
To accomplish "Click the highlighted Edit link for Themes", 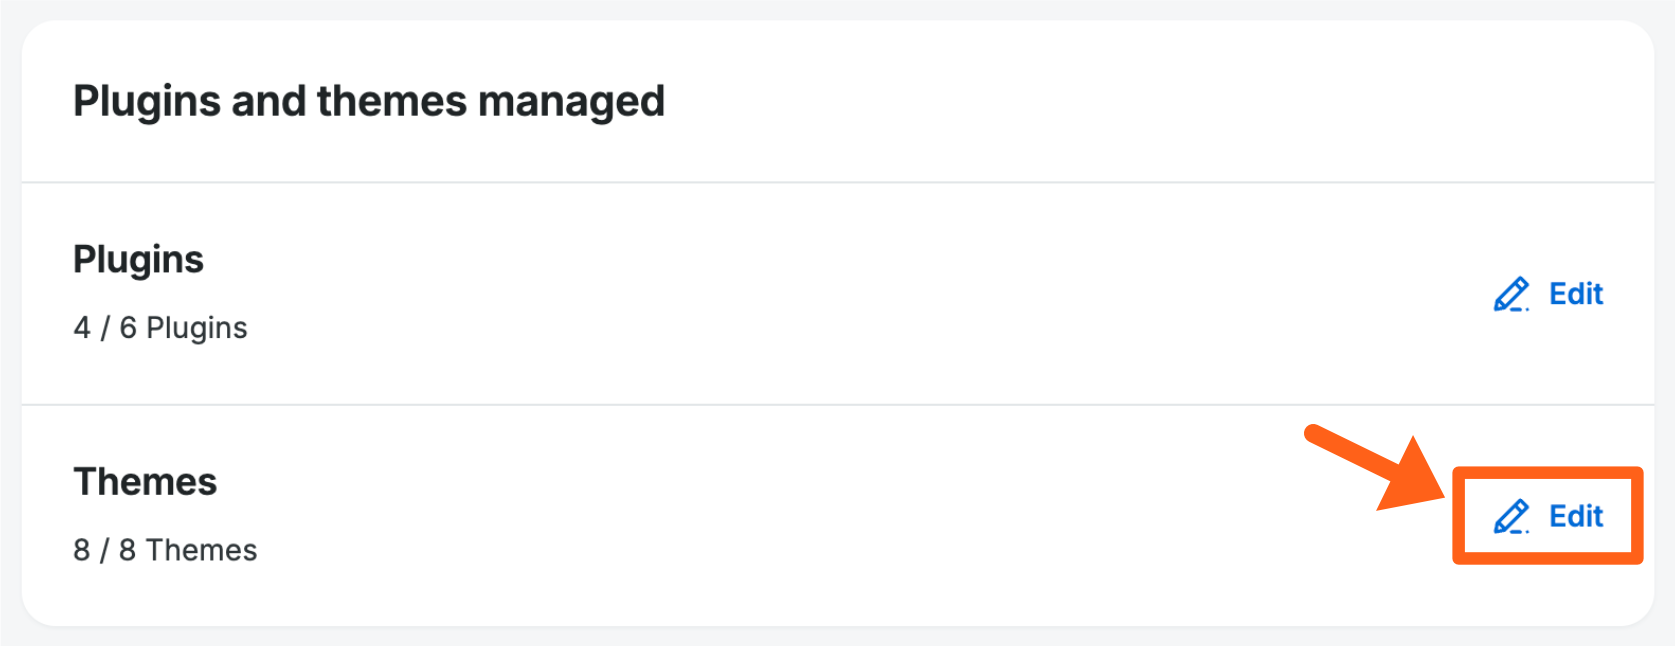I will pos(1575,516).
